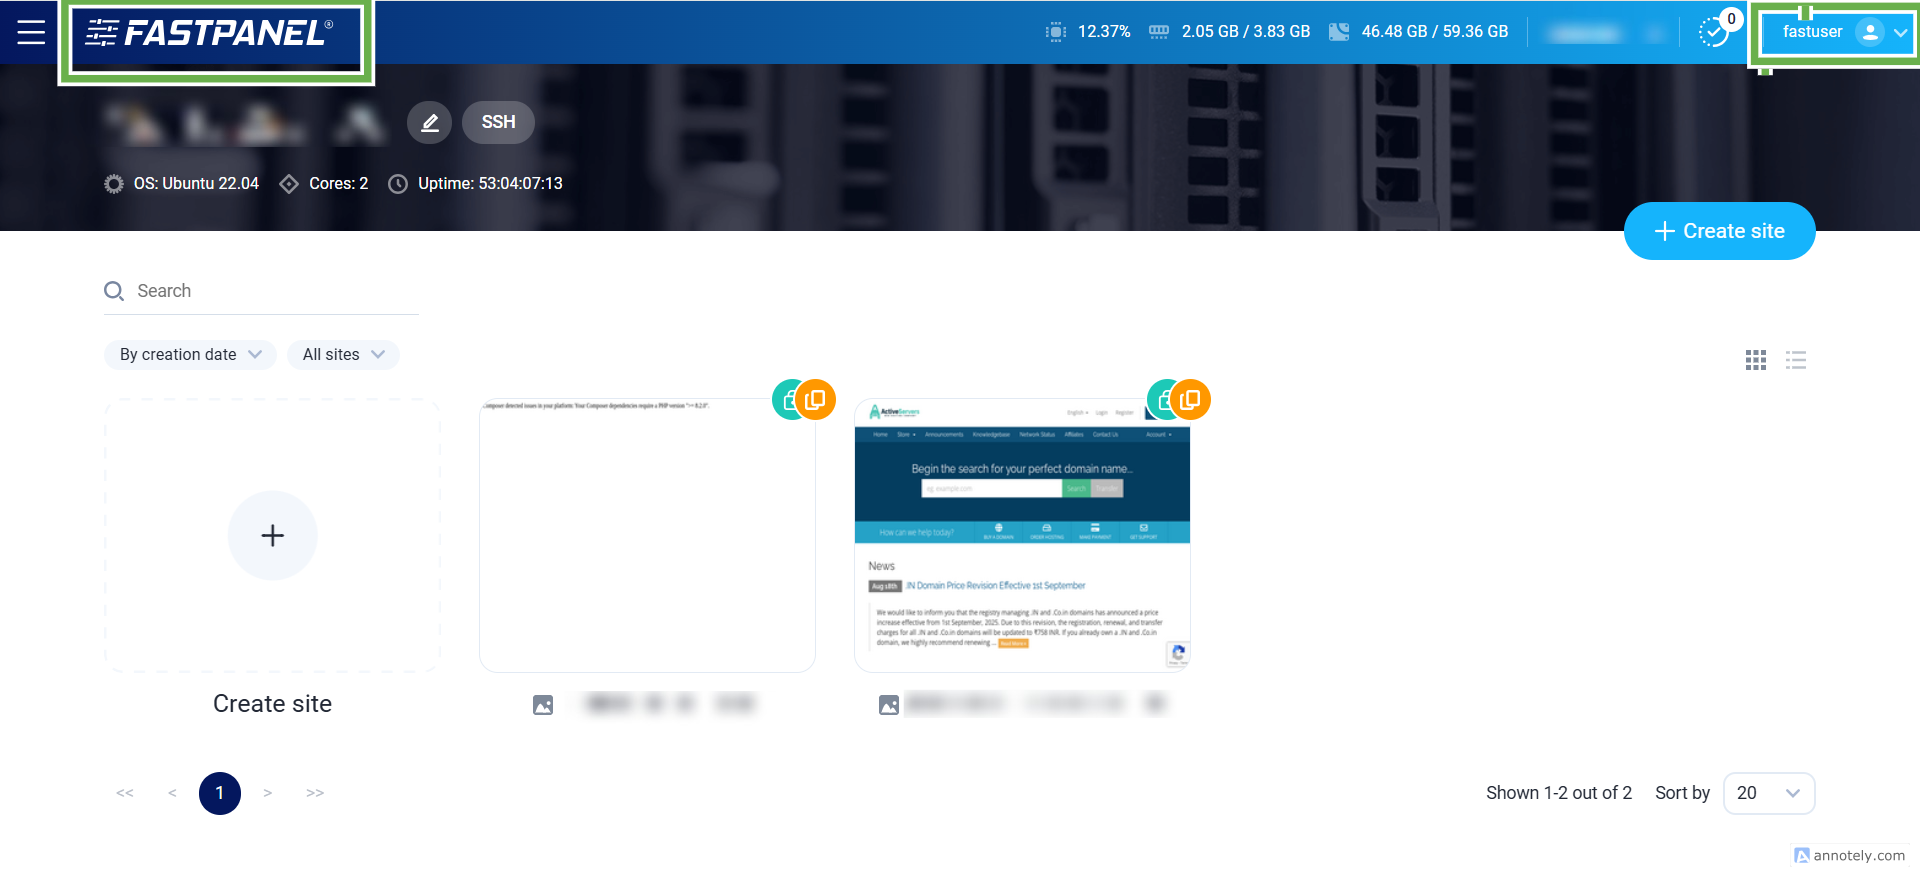Click the FASTPANEL logo
The image size is (1920, 877).
click(216, 33)
